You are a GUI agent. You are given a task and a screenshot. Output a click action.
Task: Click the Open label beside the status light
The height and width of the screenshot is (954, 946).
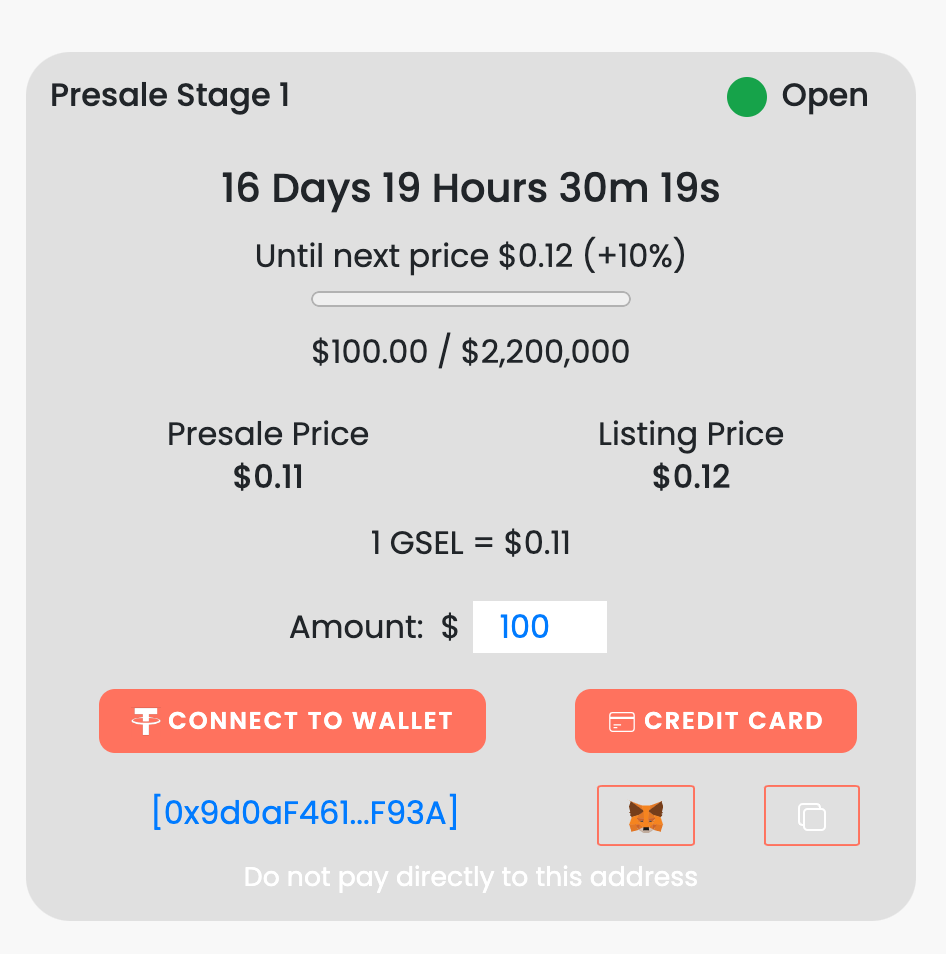824,96
